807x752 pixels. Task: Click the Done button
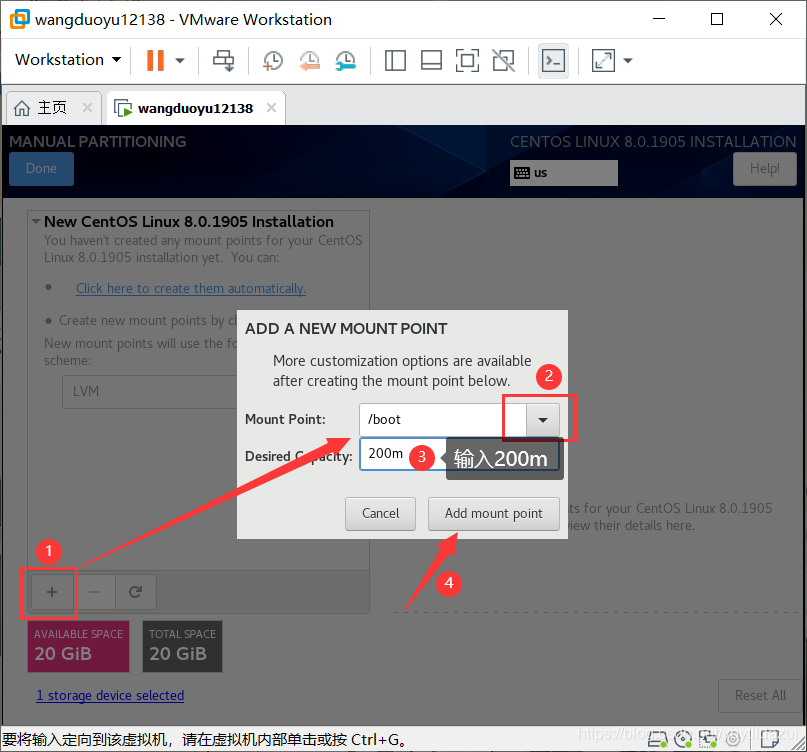tap(41, 168)
